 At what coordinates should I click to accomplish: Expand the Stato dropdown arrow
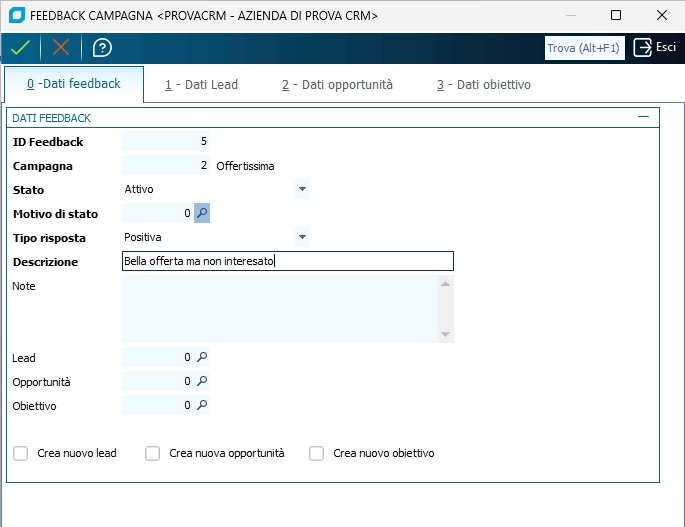pos(302,189)
